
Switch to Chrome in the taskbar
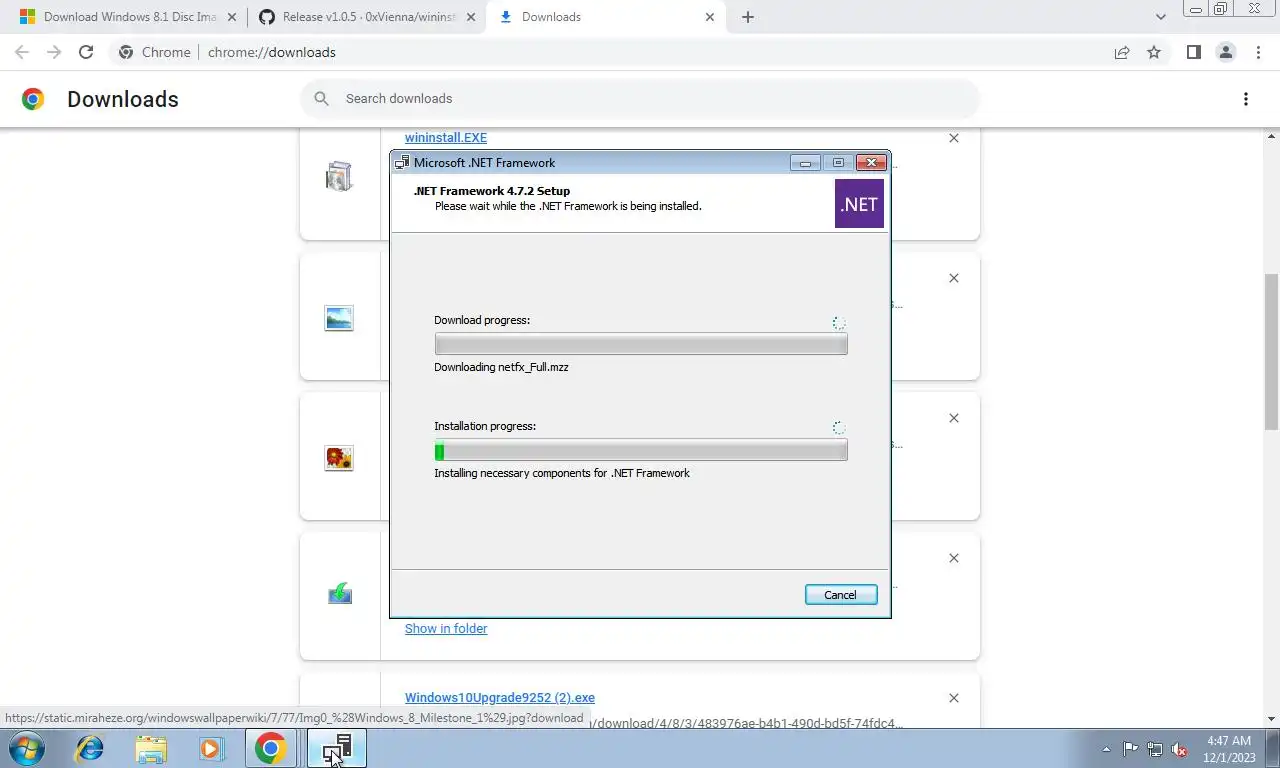pyautogui.click(x=271, y=748)
